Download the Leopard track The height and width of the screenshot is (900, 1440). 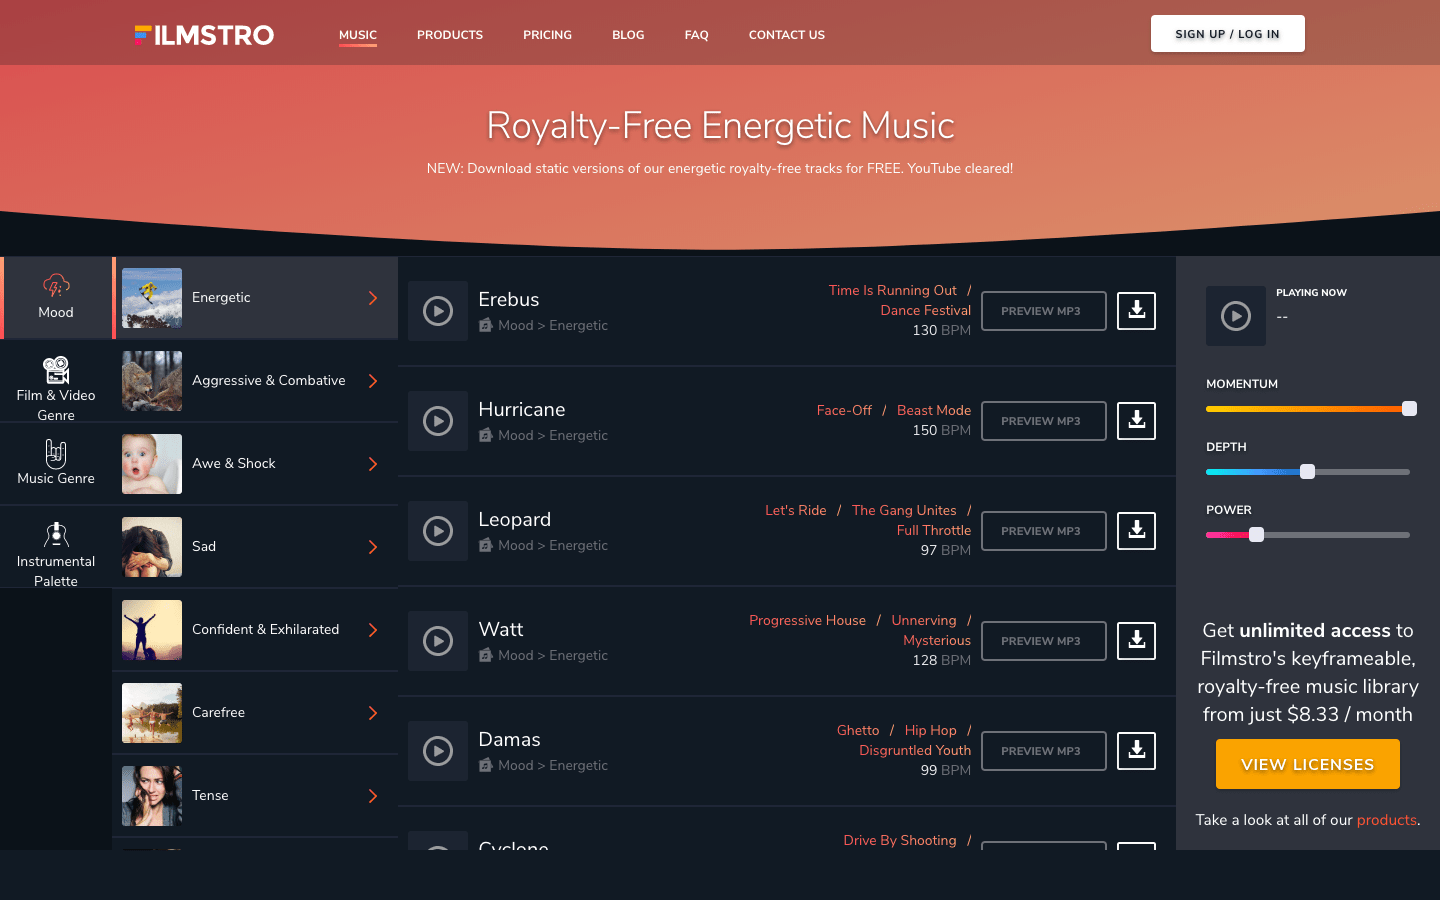(x=1136, y=531)
